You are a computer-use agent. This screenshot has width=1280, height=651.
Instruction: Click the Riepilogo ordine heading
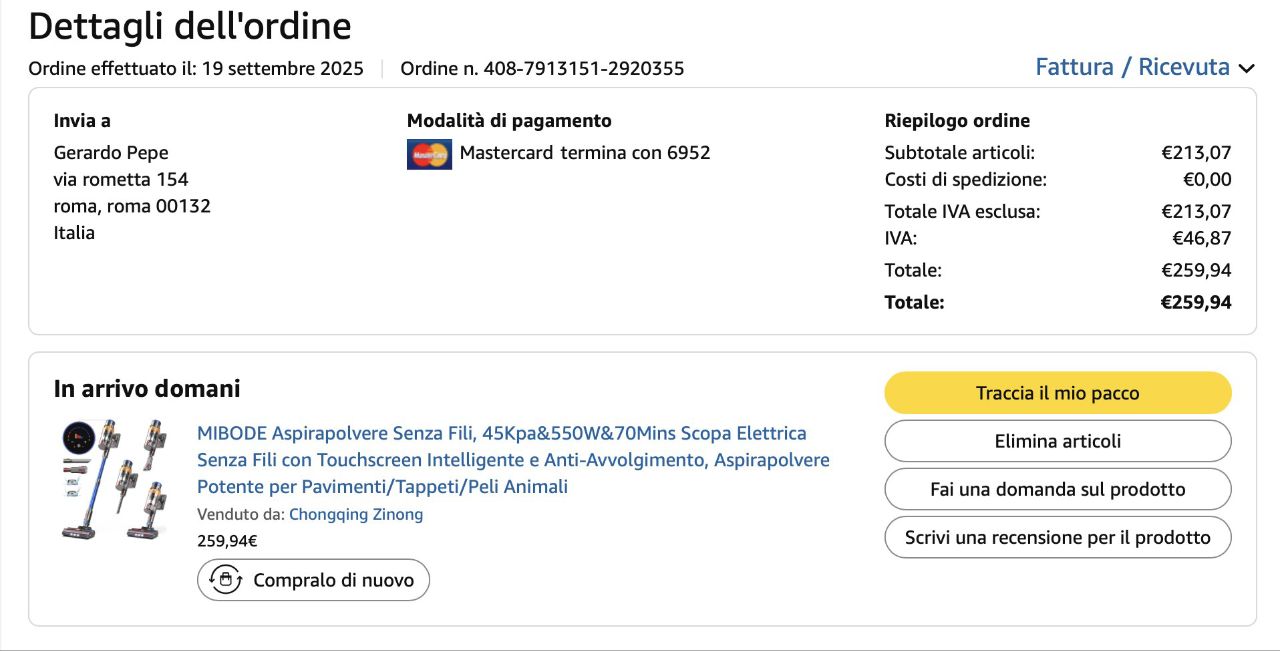[957, 121]
